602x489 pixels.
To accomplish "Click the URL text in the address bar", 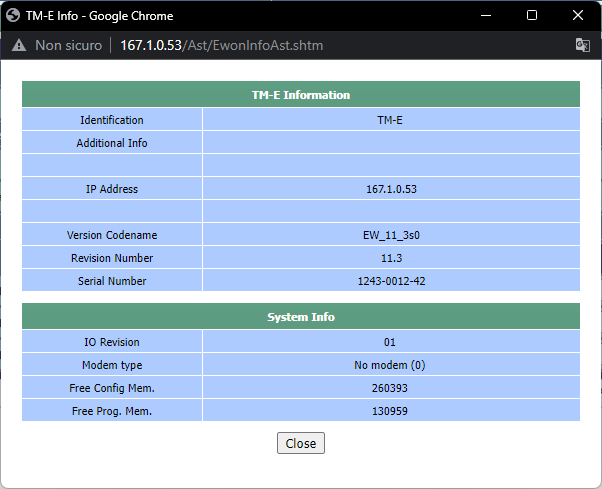I will [222, 45].
